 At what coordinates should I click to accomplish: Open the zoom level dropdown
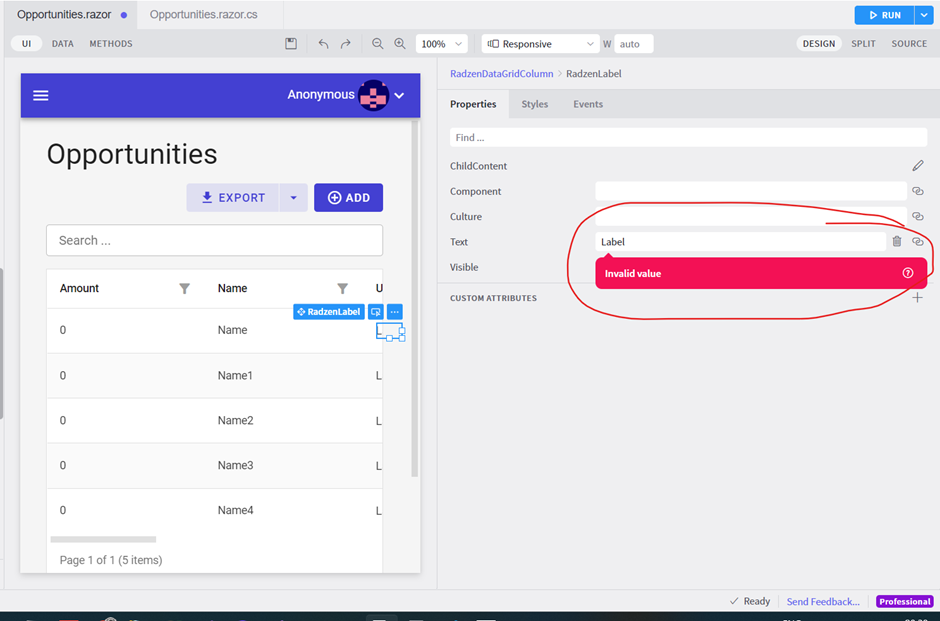(442, 44)
